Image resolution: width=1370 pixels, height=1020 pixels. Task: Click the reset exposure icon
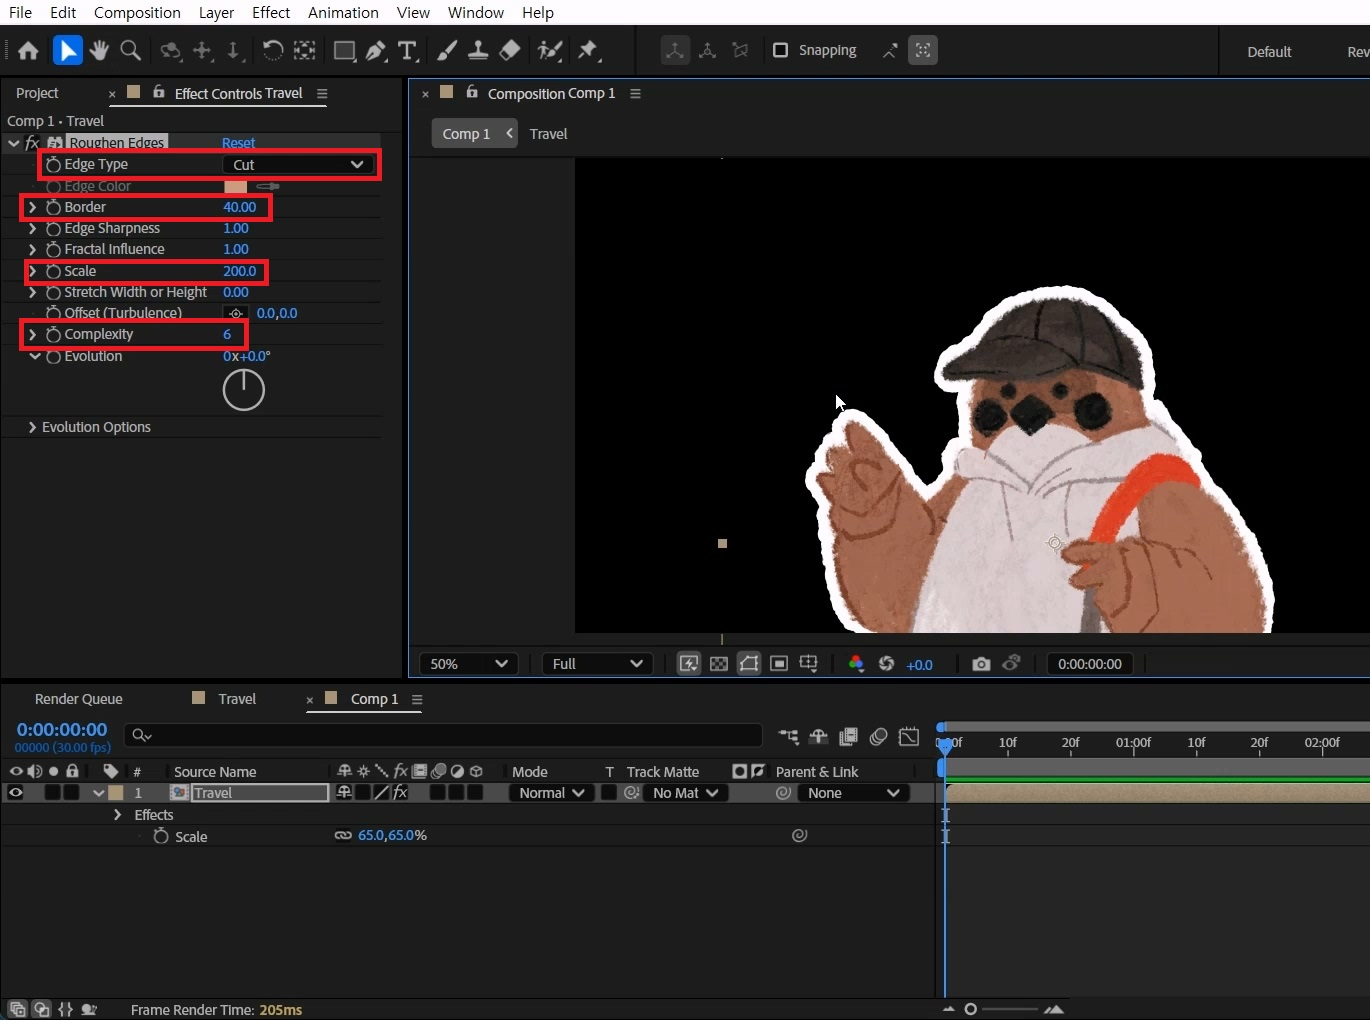pos(886,664)
